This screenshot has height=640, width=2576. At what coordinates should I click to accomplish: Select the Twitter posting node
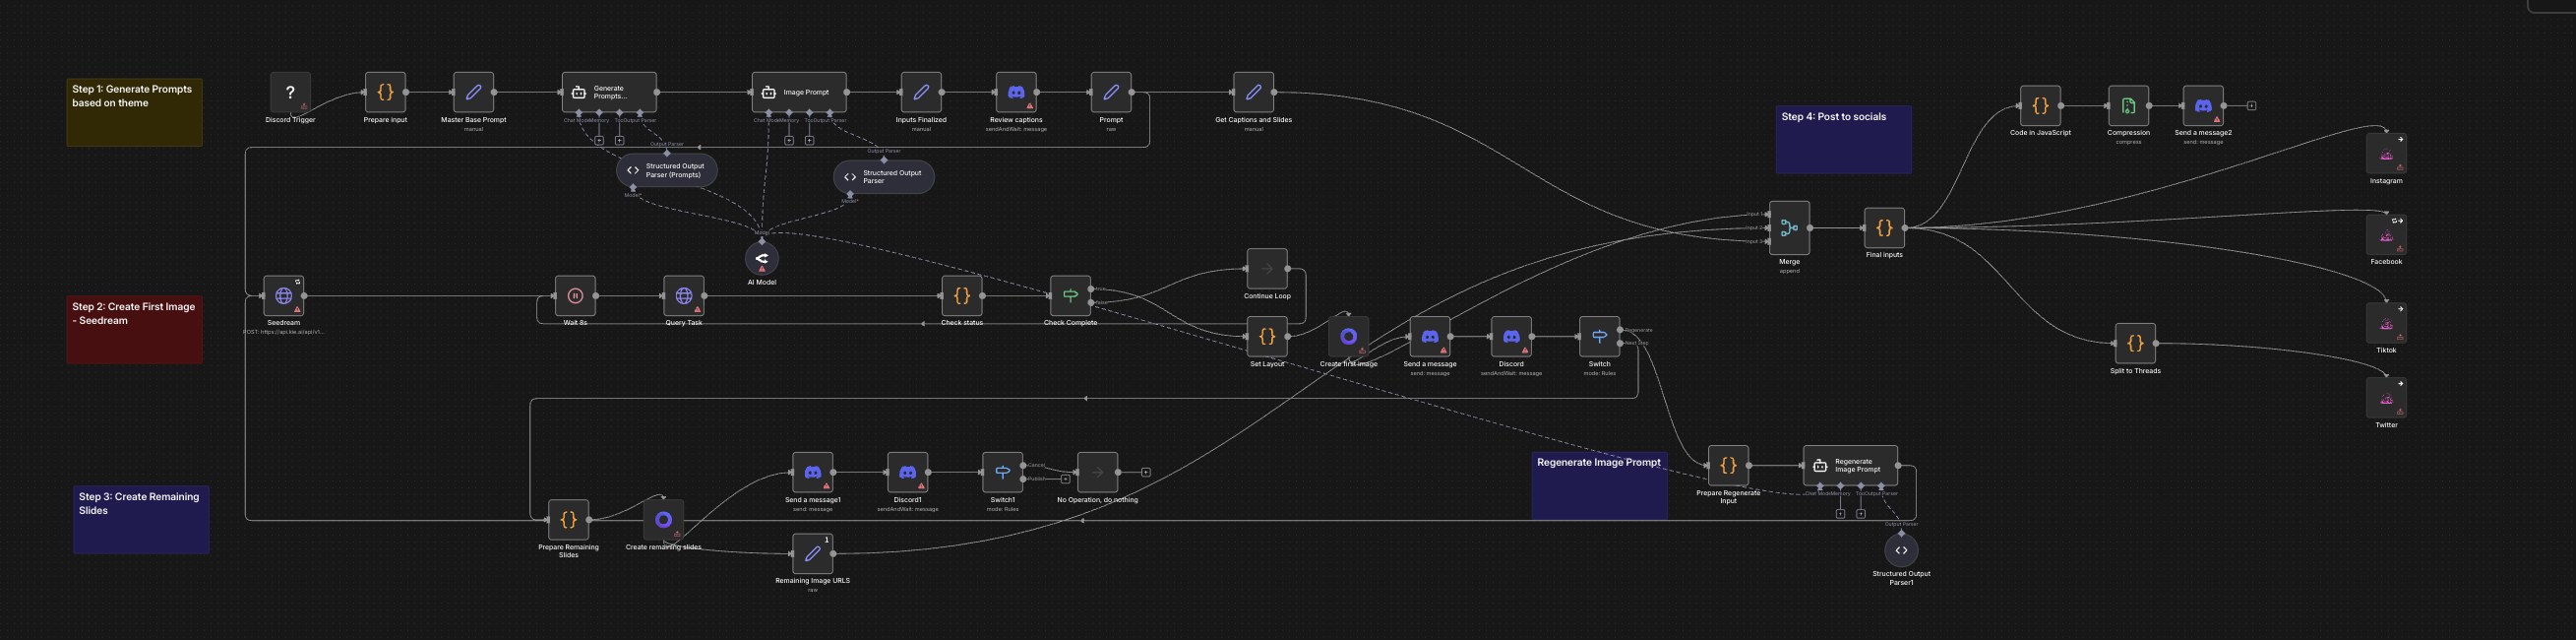[2386, 399]
